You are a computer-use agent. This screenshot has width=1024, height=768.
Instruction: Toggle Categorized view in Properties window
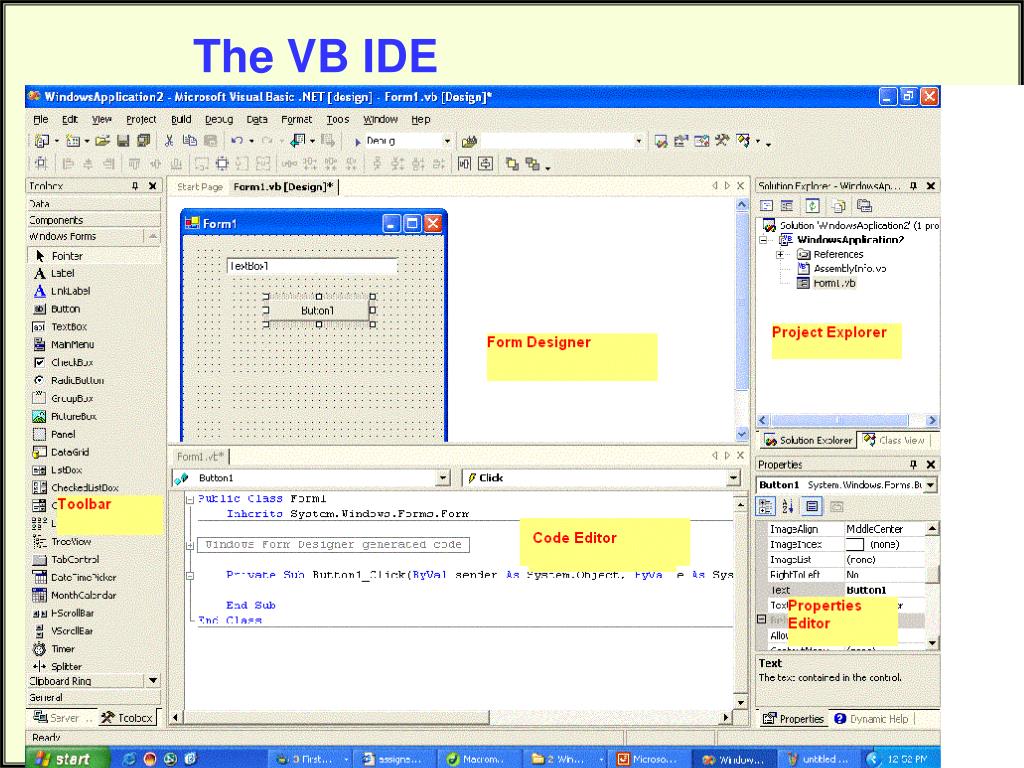coord(766,506)
